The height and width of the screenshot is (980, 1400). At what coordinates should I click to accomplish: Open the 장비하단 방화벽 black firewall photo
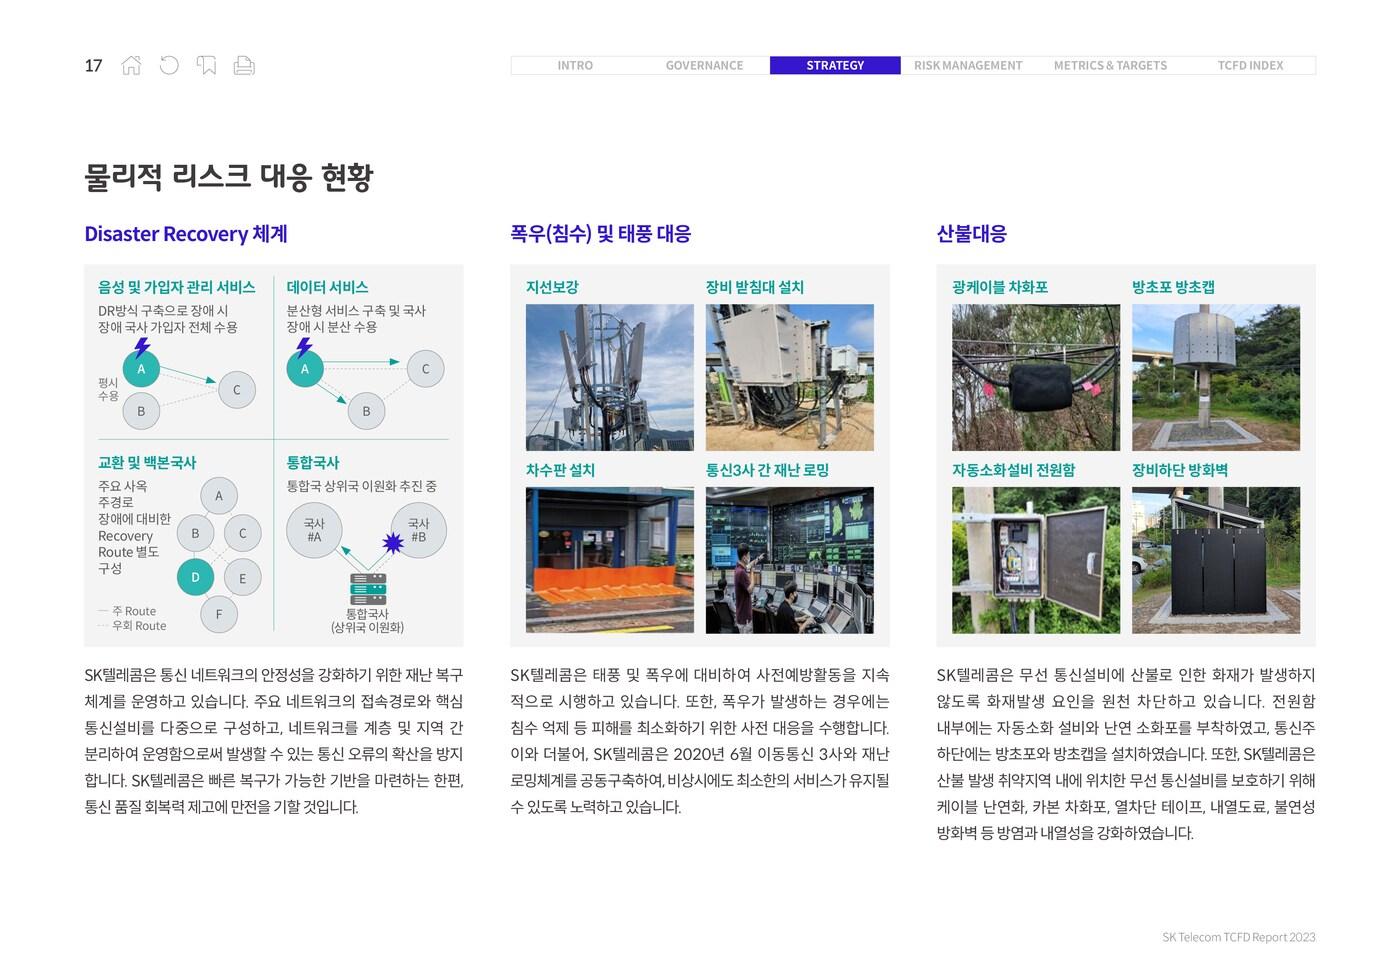[1215, 560]
